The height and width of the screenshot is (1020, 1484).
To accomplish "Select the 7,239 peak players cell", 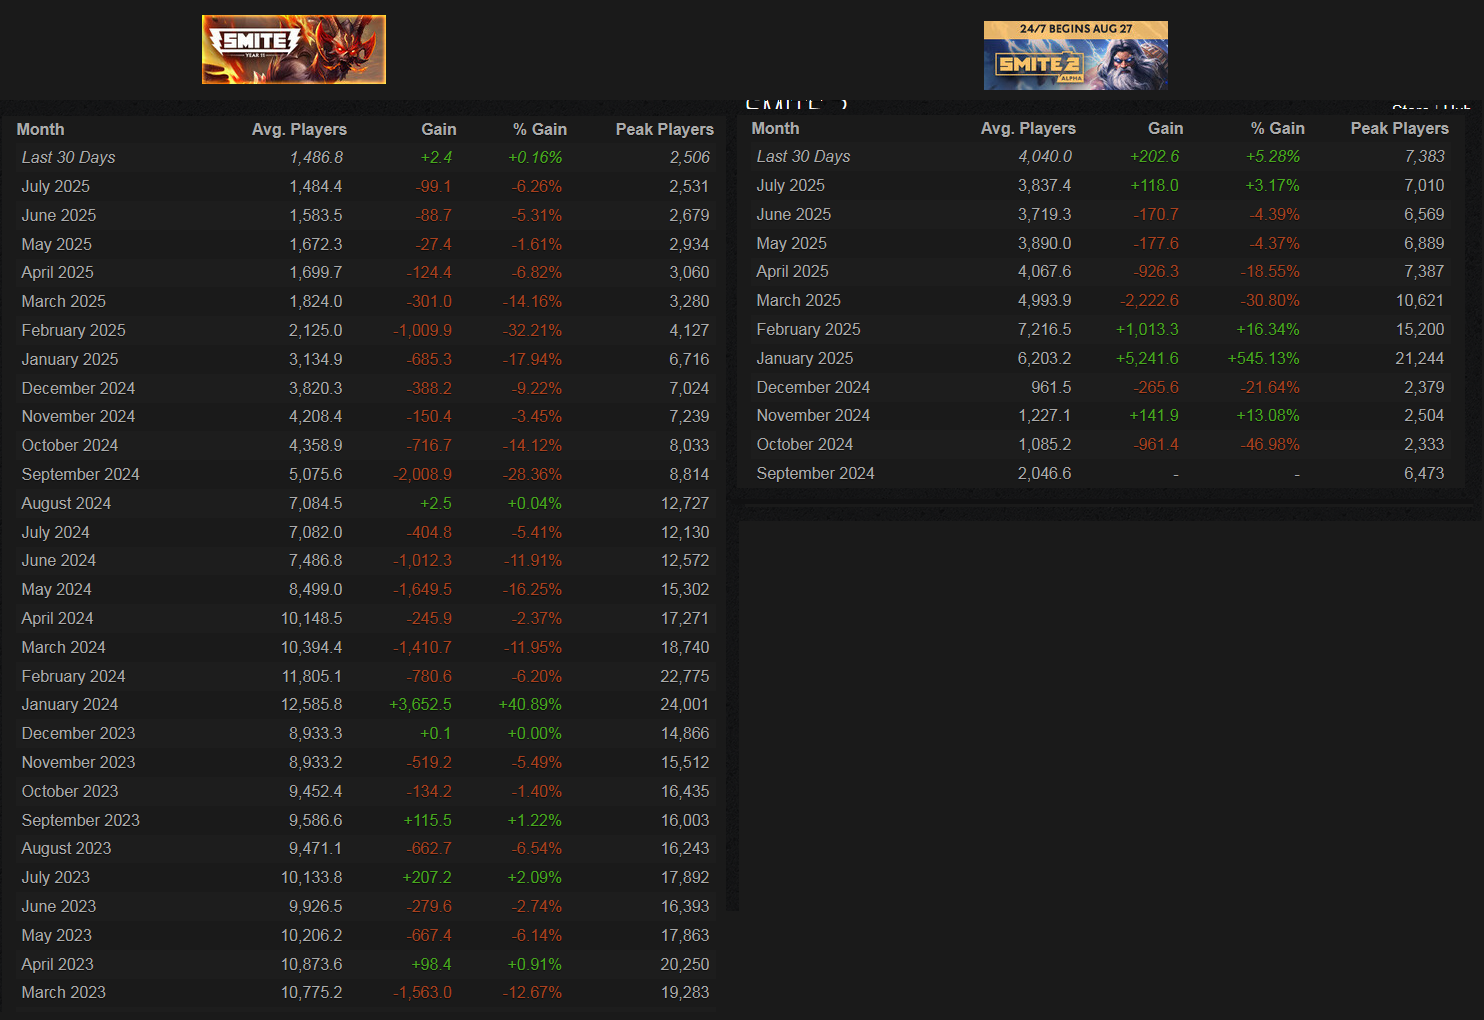I will [x=689, y=416].
